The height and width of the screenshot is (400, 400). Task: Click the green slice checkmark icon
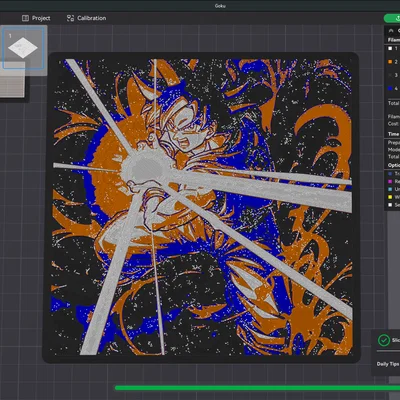tap(384, 340)
